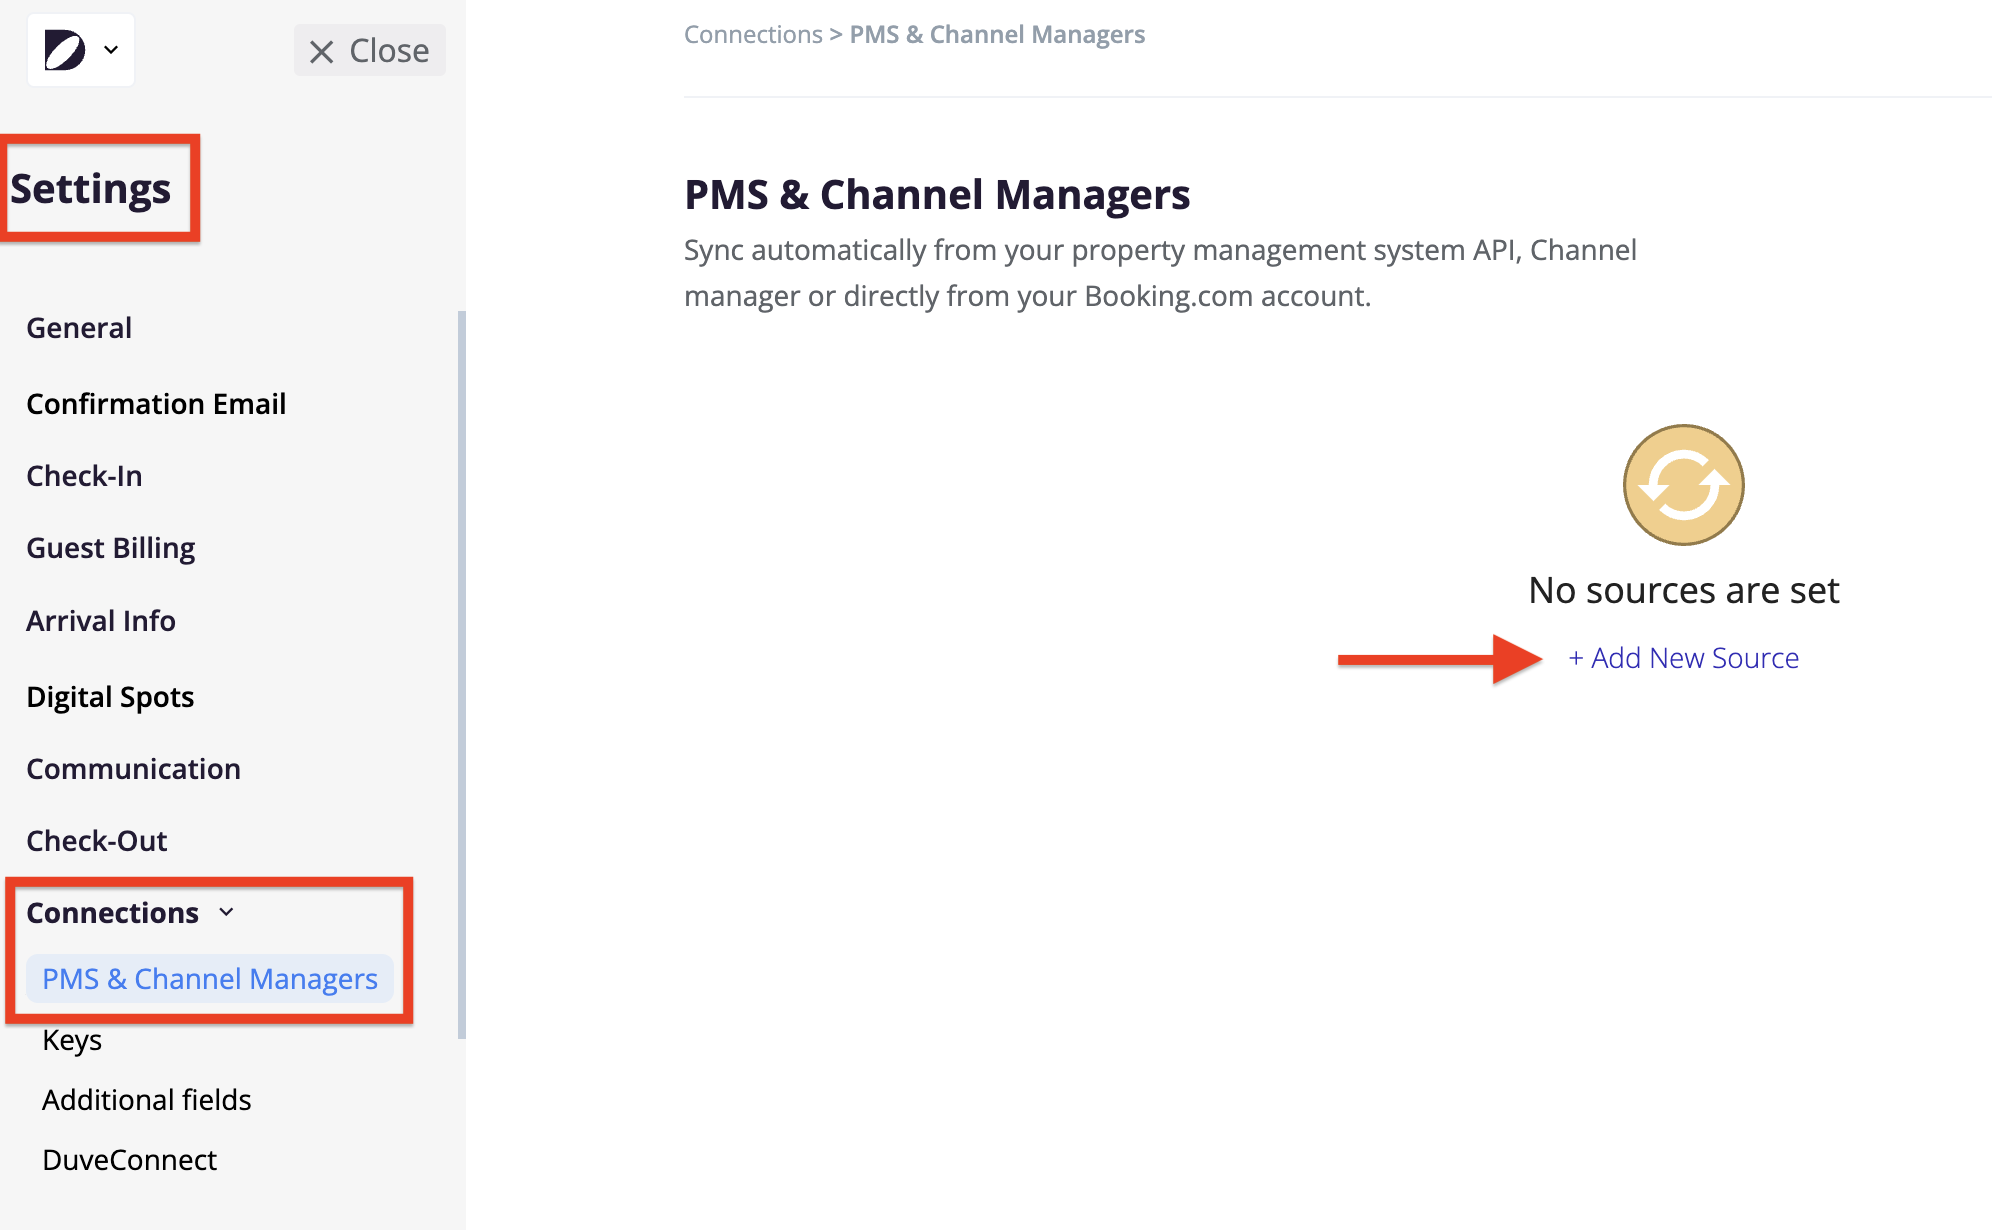The image size is (1992, 1230).
Task: Open the account dropdown chevron beside logo
Action: [111, 50]
